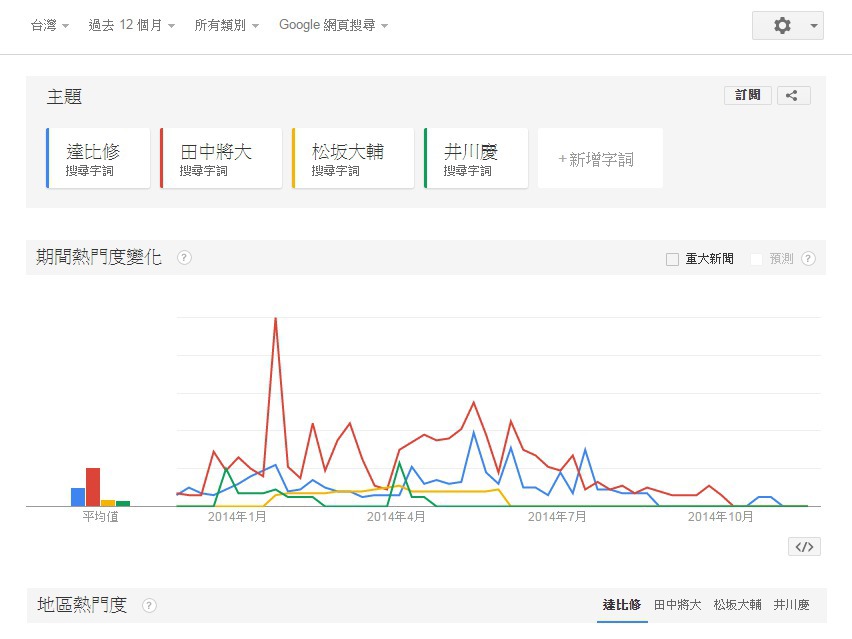This screenshot has width=852, height=639.
Task: Click the green average bar
Action: 123,504
